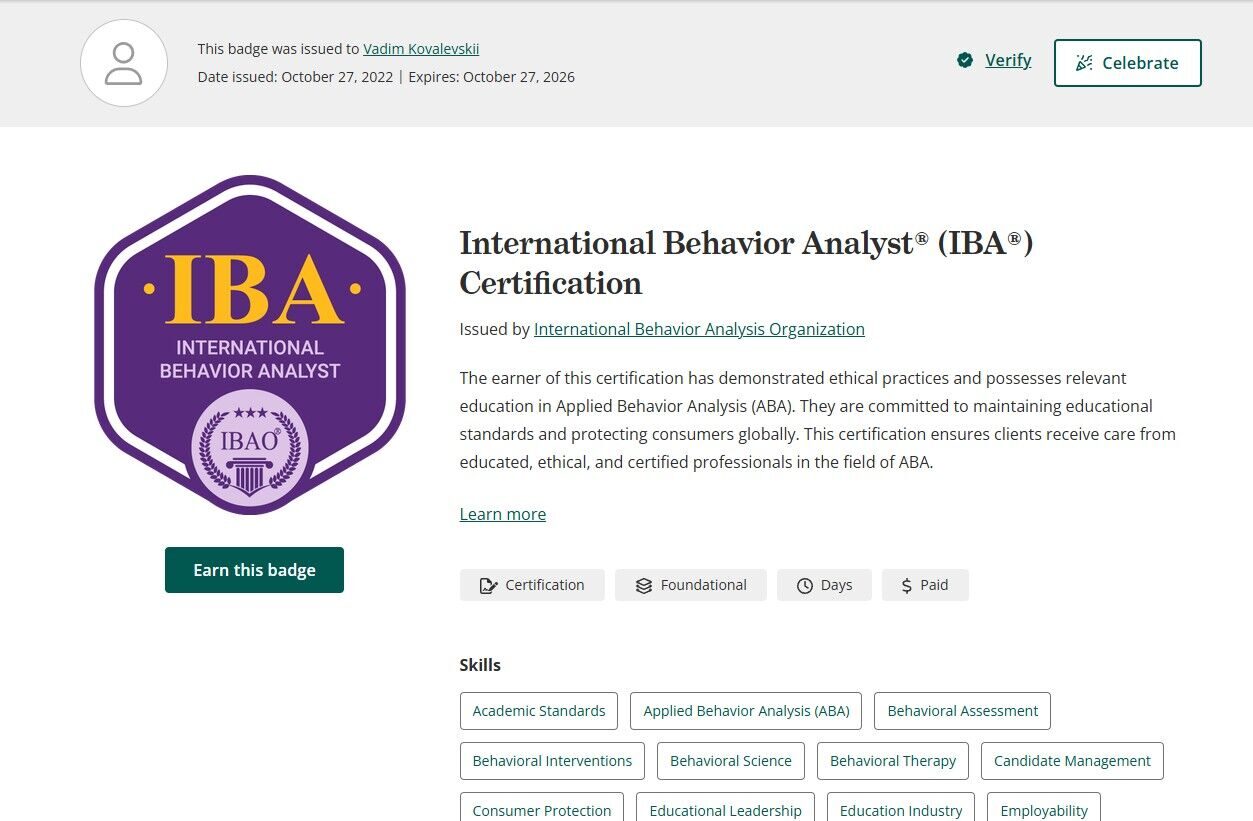The image size is (1253, 821).
Task: Open the Behavioral Assessment skill
Action: 963,711
